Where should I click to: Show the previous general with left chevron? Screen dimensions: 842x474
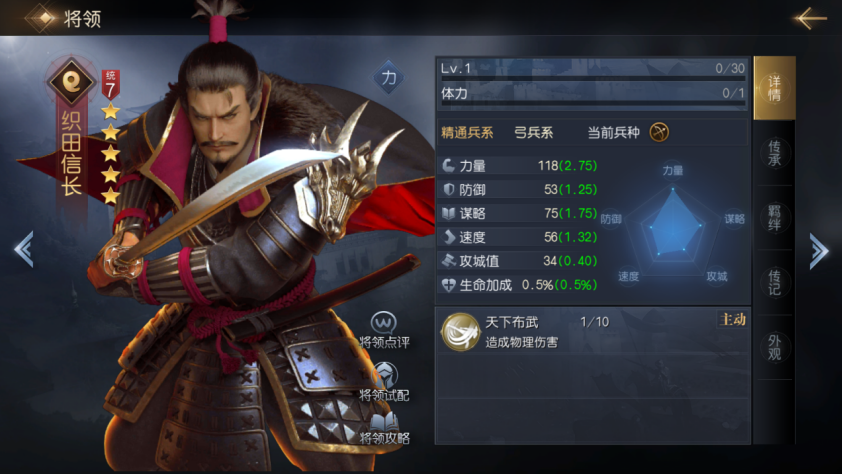pyautogui.click(x=24, y=249)
